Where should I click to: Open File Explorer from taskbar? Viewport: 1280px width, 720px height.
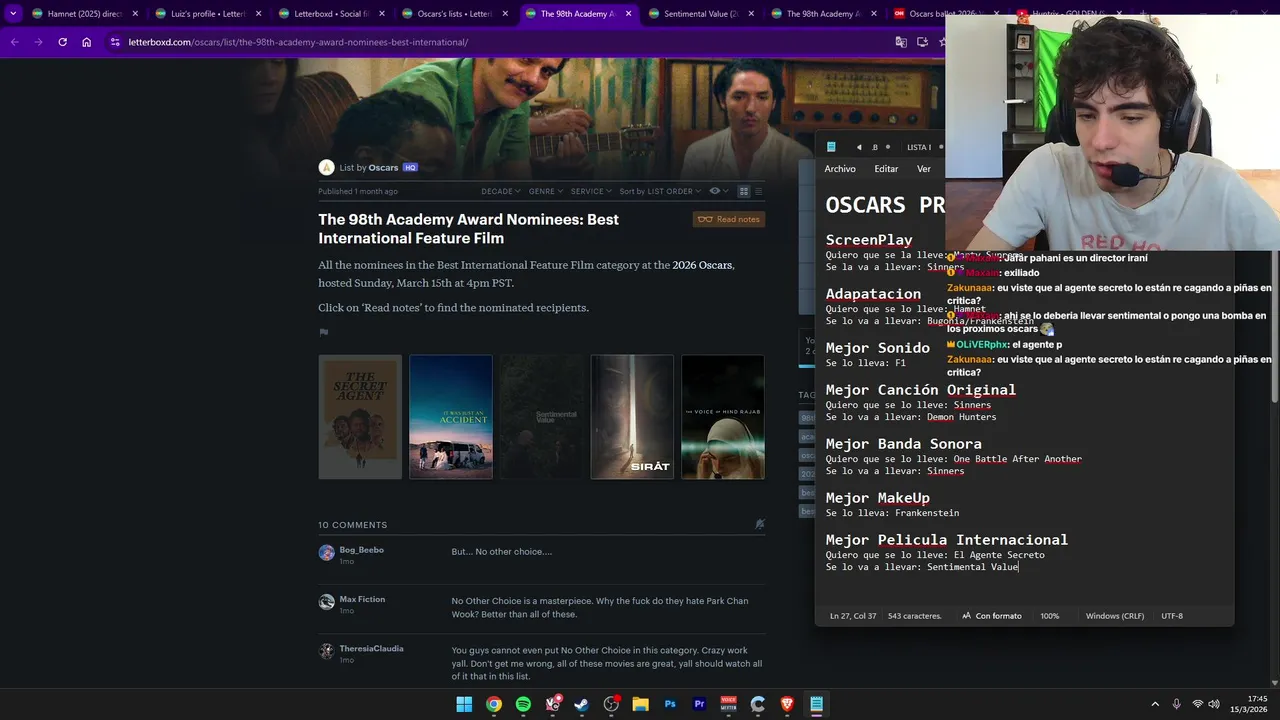click(640, 704)
